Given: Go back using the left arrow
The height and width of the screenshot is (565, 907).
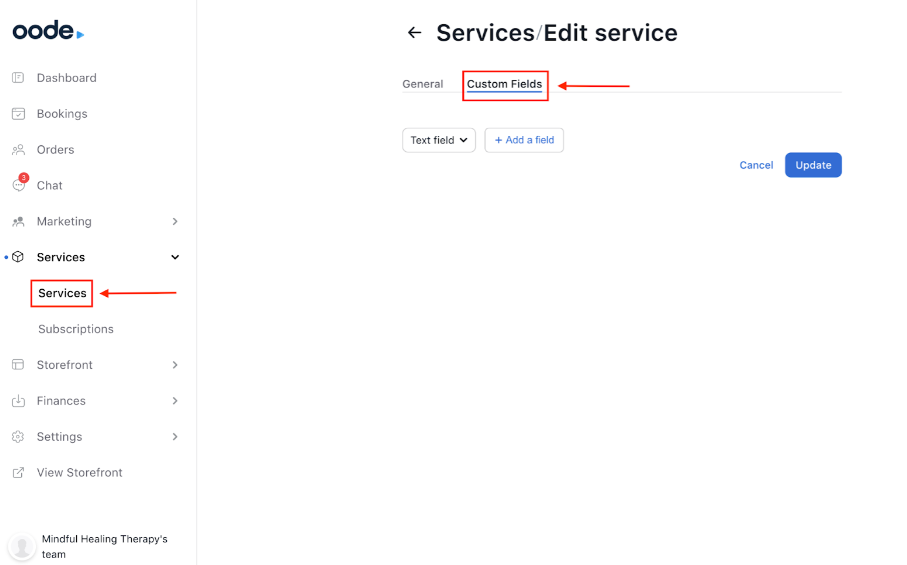Looking at the screenshot, I should tap(414, 33).
